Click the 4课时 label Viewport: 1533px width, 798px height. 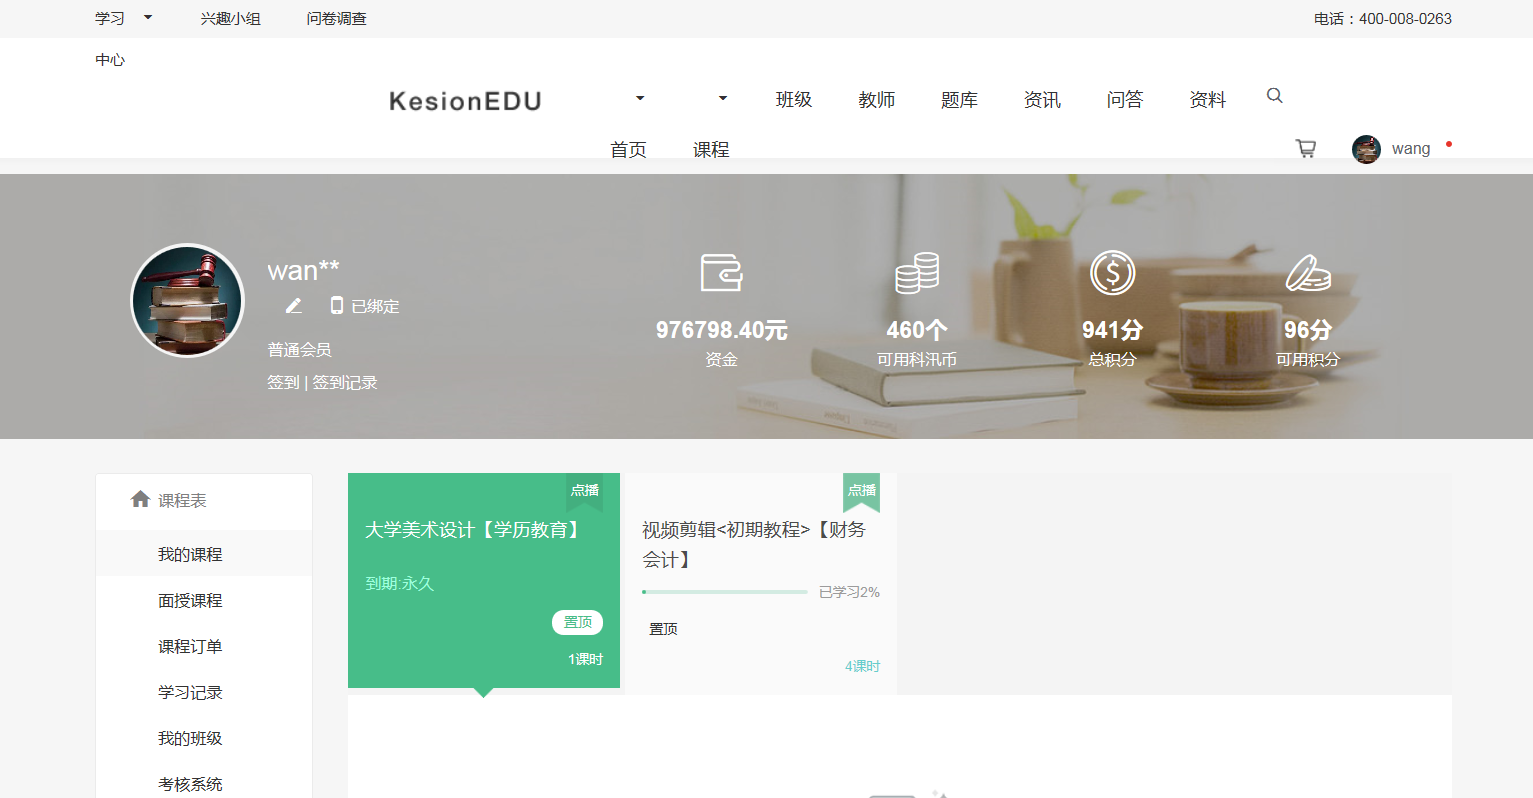tap(862, 666)
